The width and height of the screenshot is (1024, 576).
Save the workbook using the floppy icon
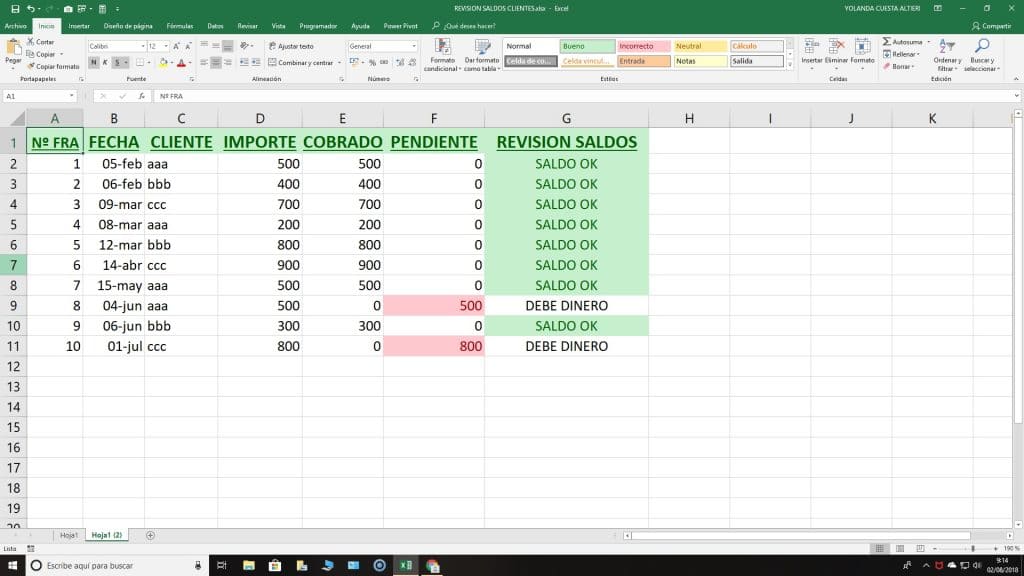point(15,8)
